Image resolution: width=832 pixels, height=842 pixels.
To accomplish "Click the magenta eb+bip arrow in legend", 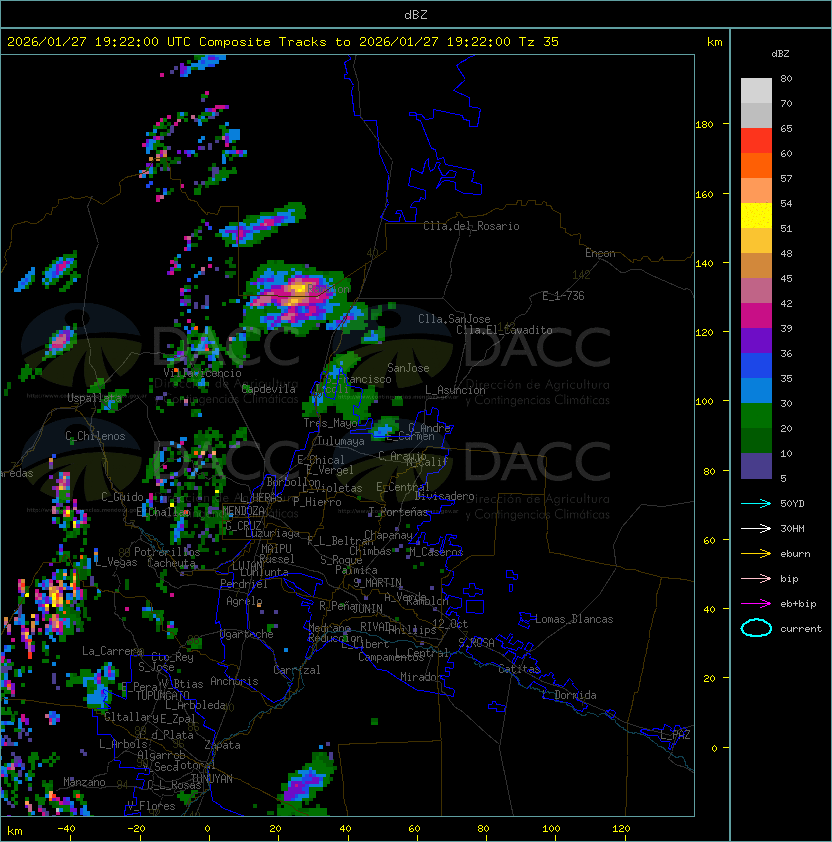I will coord(756,604).
